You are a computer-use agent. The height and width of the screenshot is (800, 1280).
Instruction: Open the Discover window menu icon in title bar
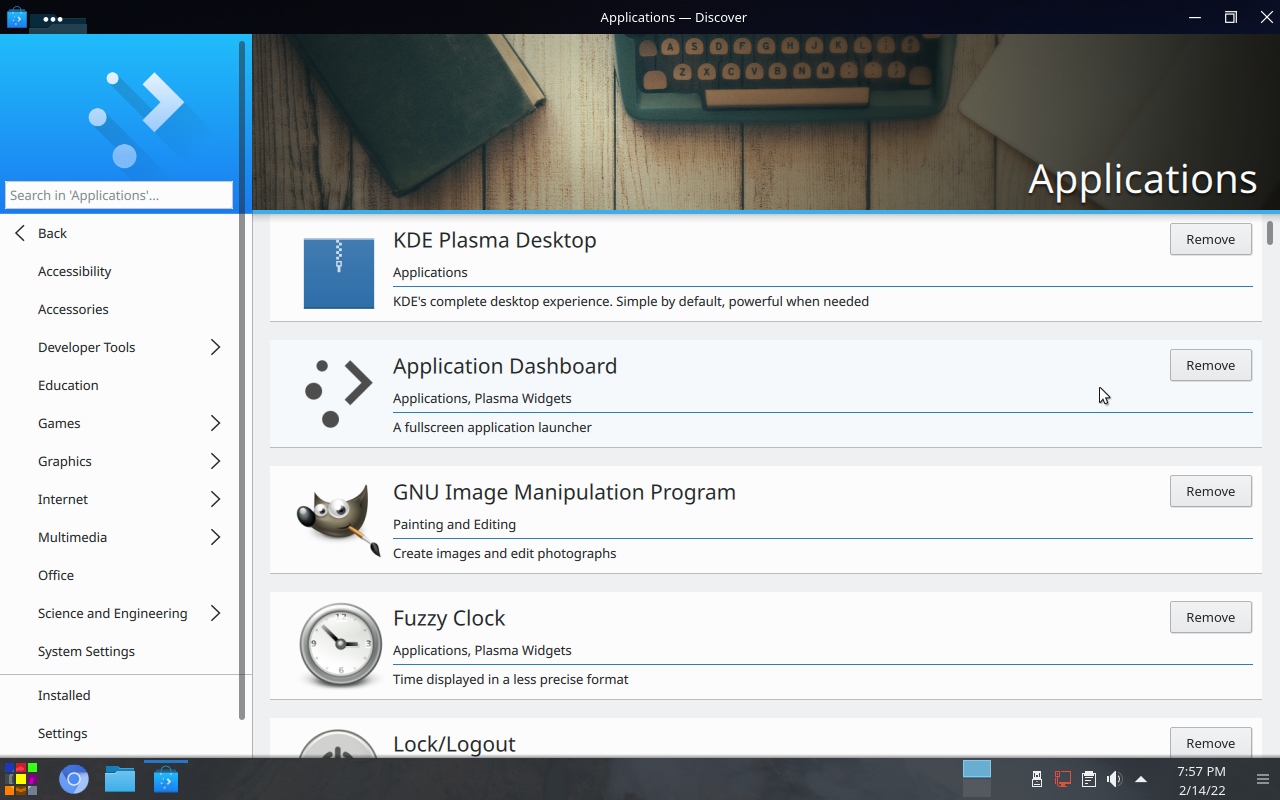16,17
